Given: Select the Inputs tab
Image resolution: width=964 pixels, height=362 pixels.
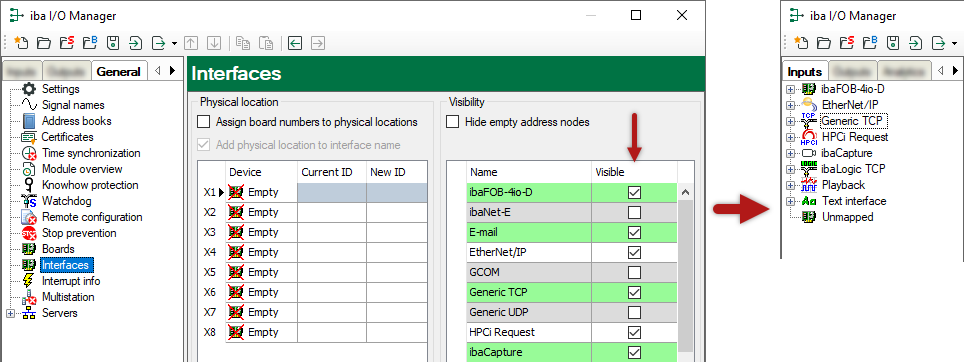Looking at the screenshot, I should tap(805, 72).
